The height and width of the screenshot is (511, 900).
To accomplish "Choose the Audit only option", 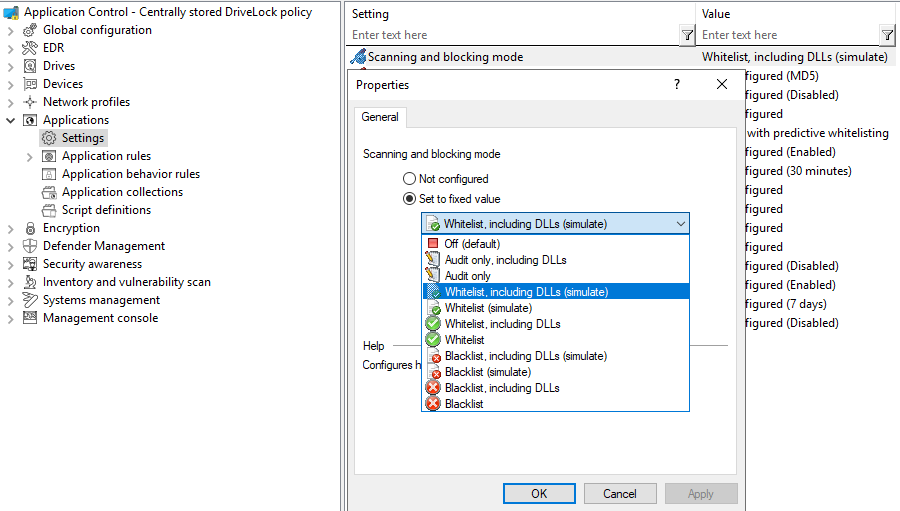I will (x=556, y=276).
